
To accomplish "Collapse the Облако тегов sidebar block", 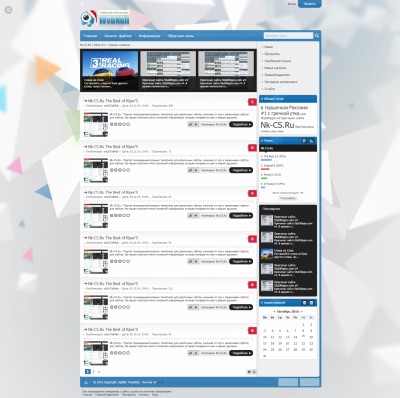I will pos(262,99).
